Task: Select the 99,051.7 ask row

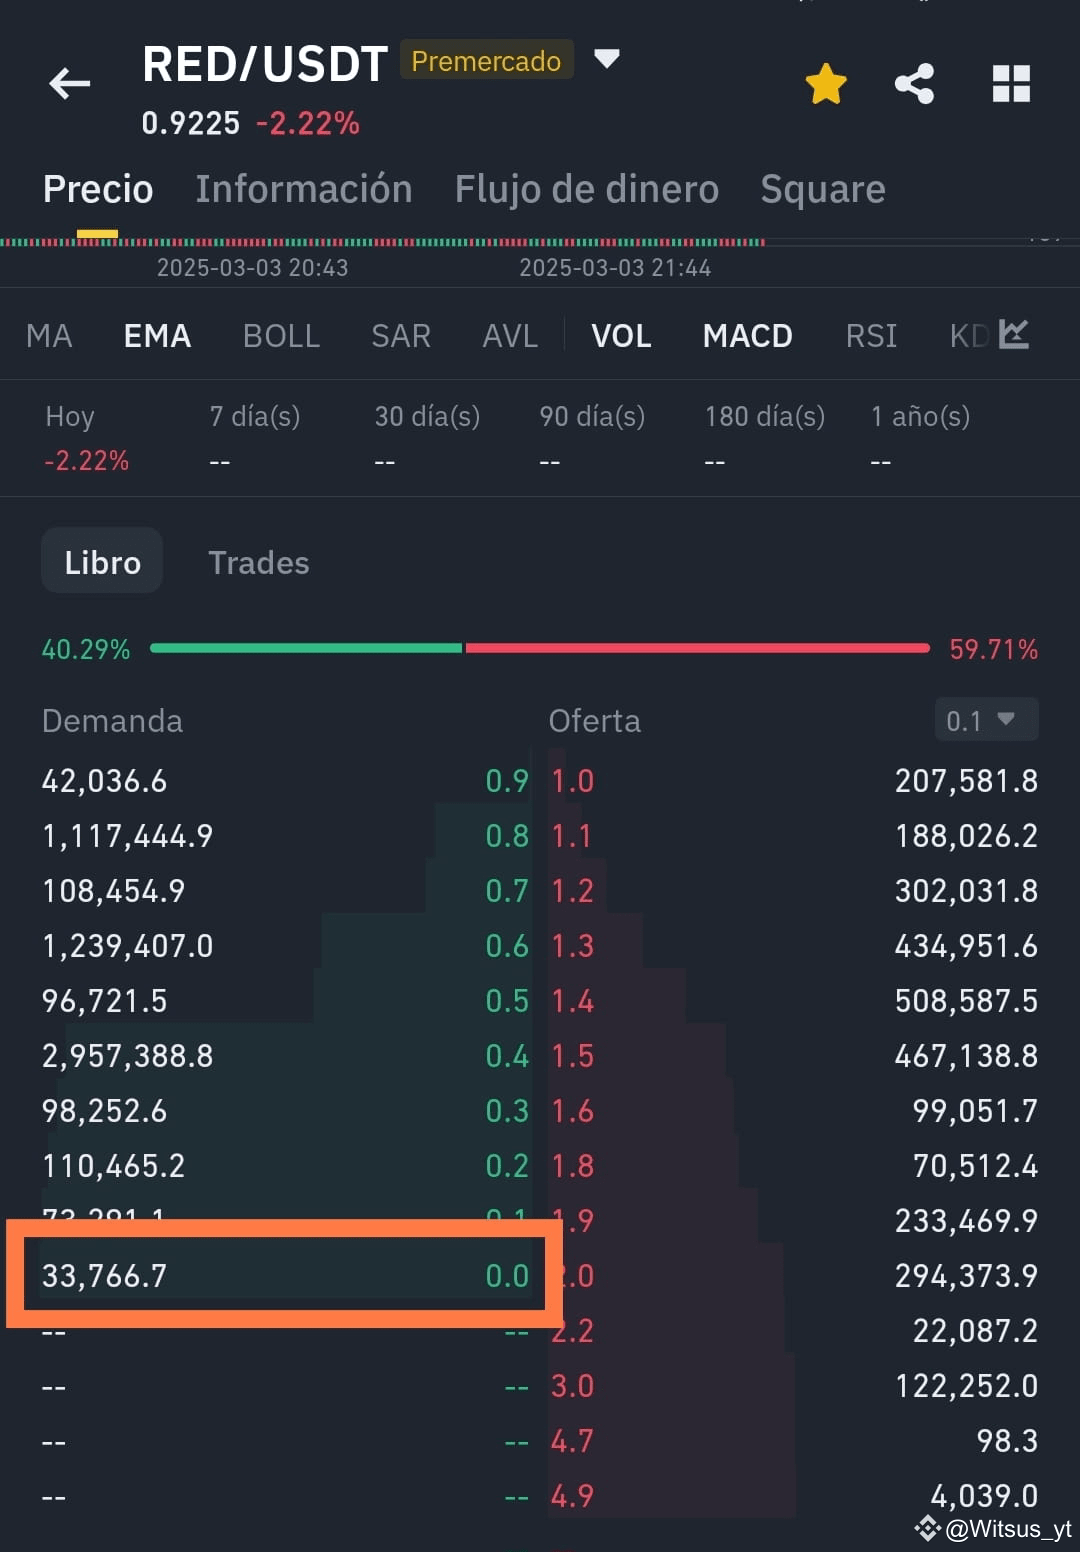Action: pos(795,1110)
